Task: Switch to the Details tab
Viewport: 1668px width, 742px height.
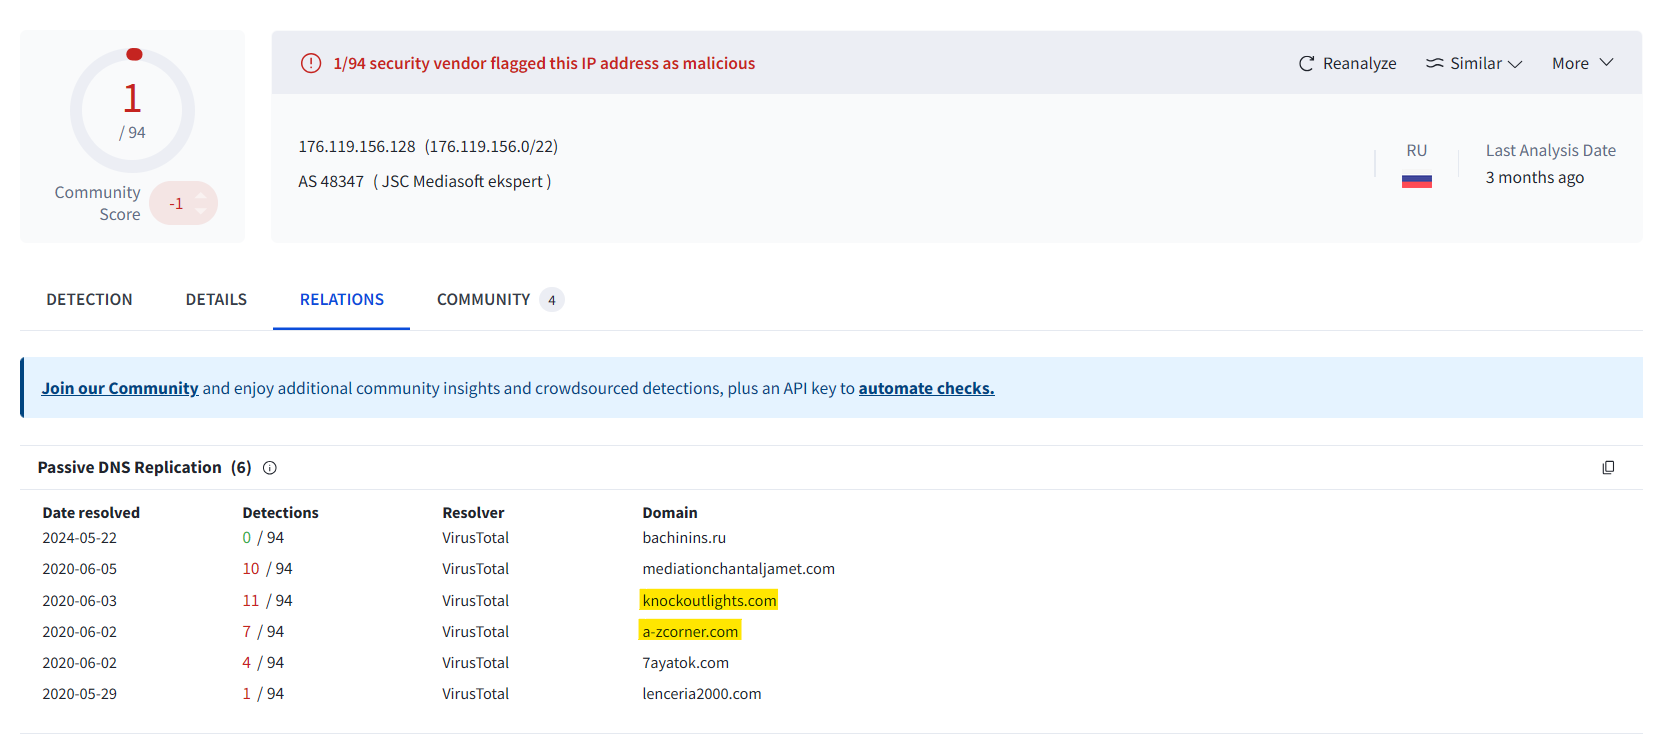Action: click(x=216, y=299)
